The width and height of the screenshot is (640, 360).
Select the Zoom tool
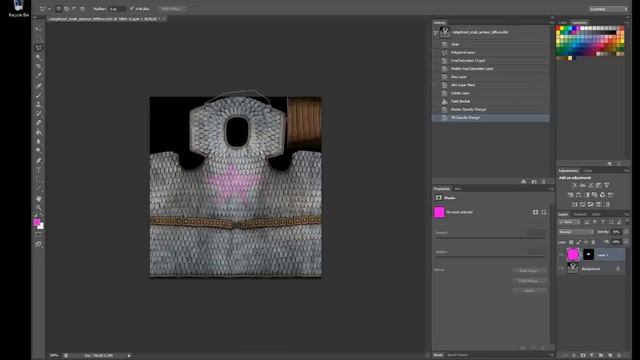point(38,208)
